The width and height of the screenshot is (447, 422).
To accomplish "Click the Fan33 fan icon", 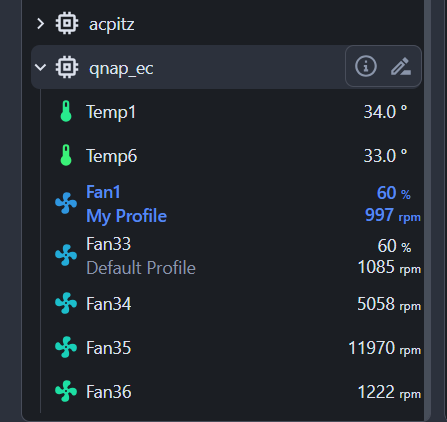I will pos(66,255).
